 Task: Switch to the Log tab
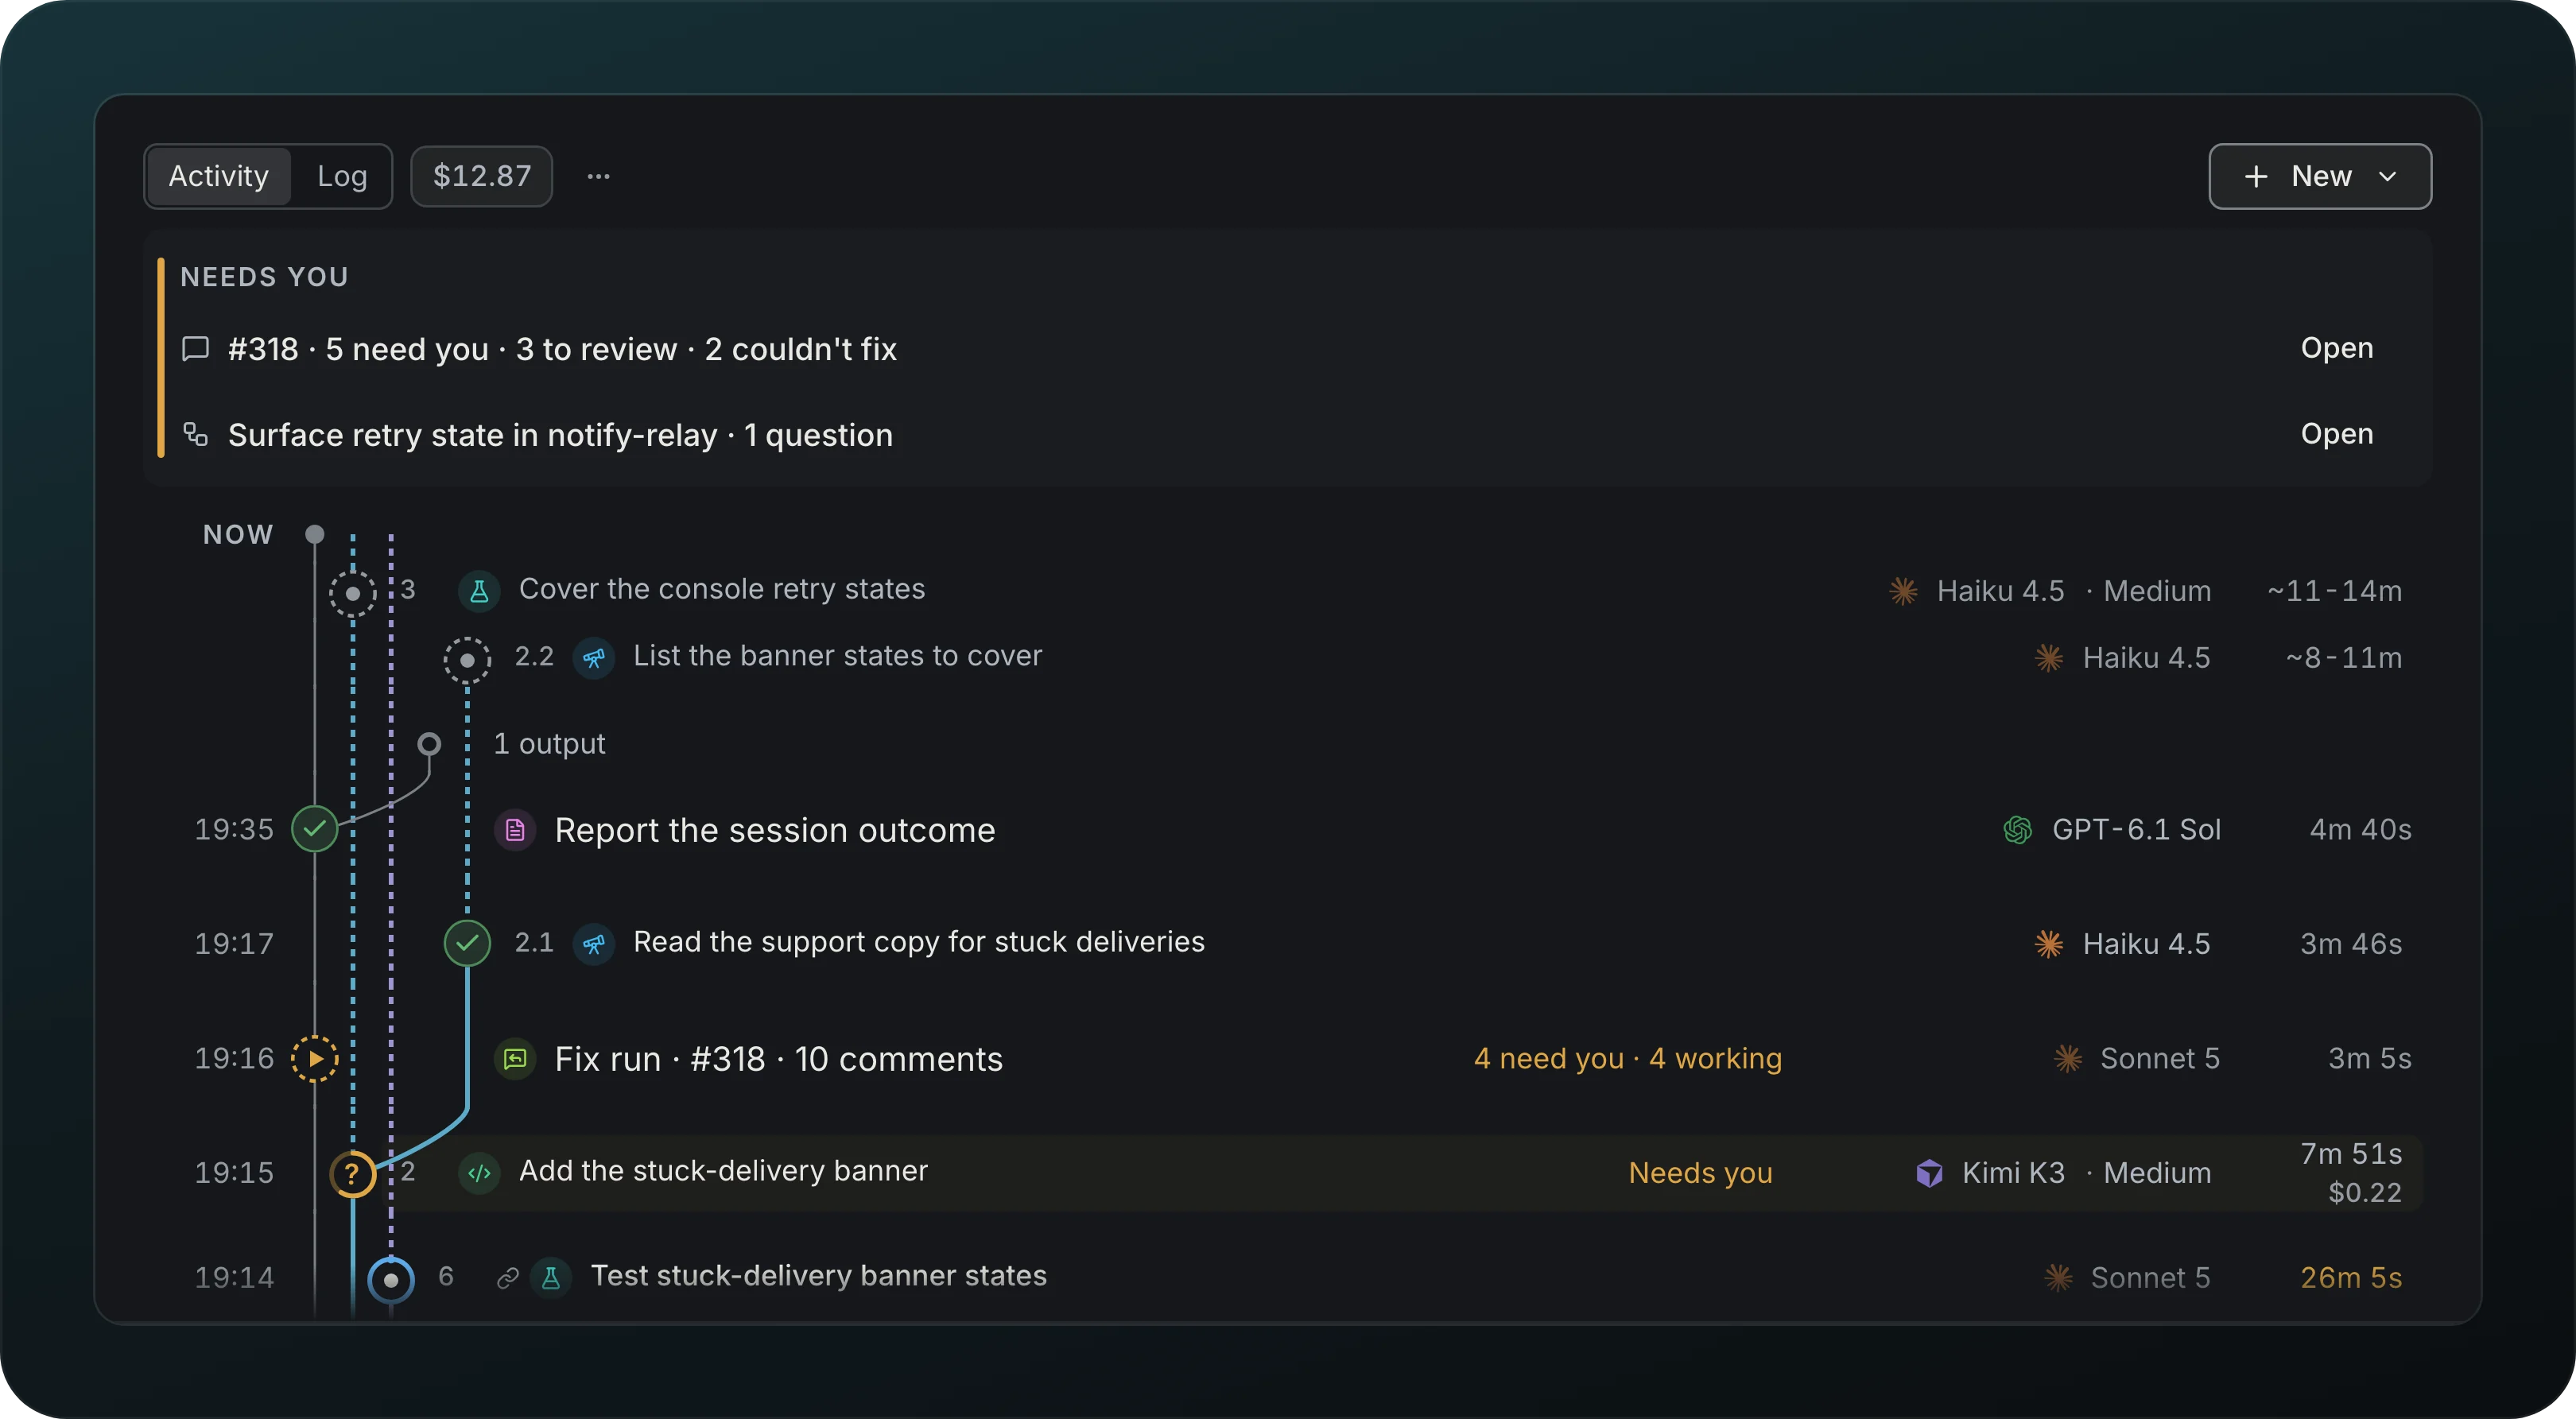[x=342, y=176]
